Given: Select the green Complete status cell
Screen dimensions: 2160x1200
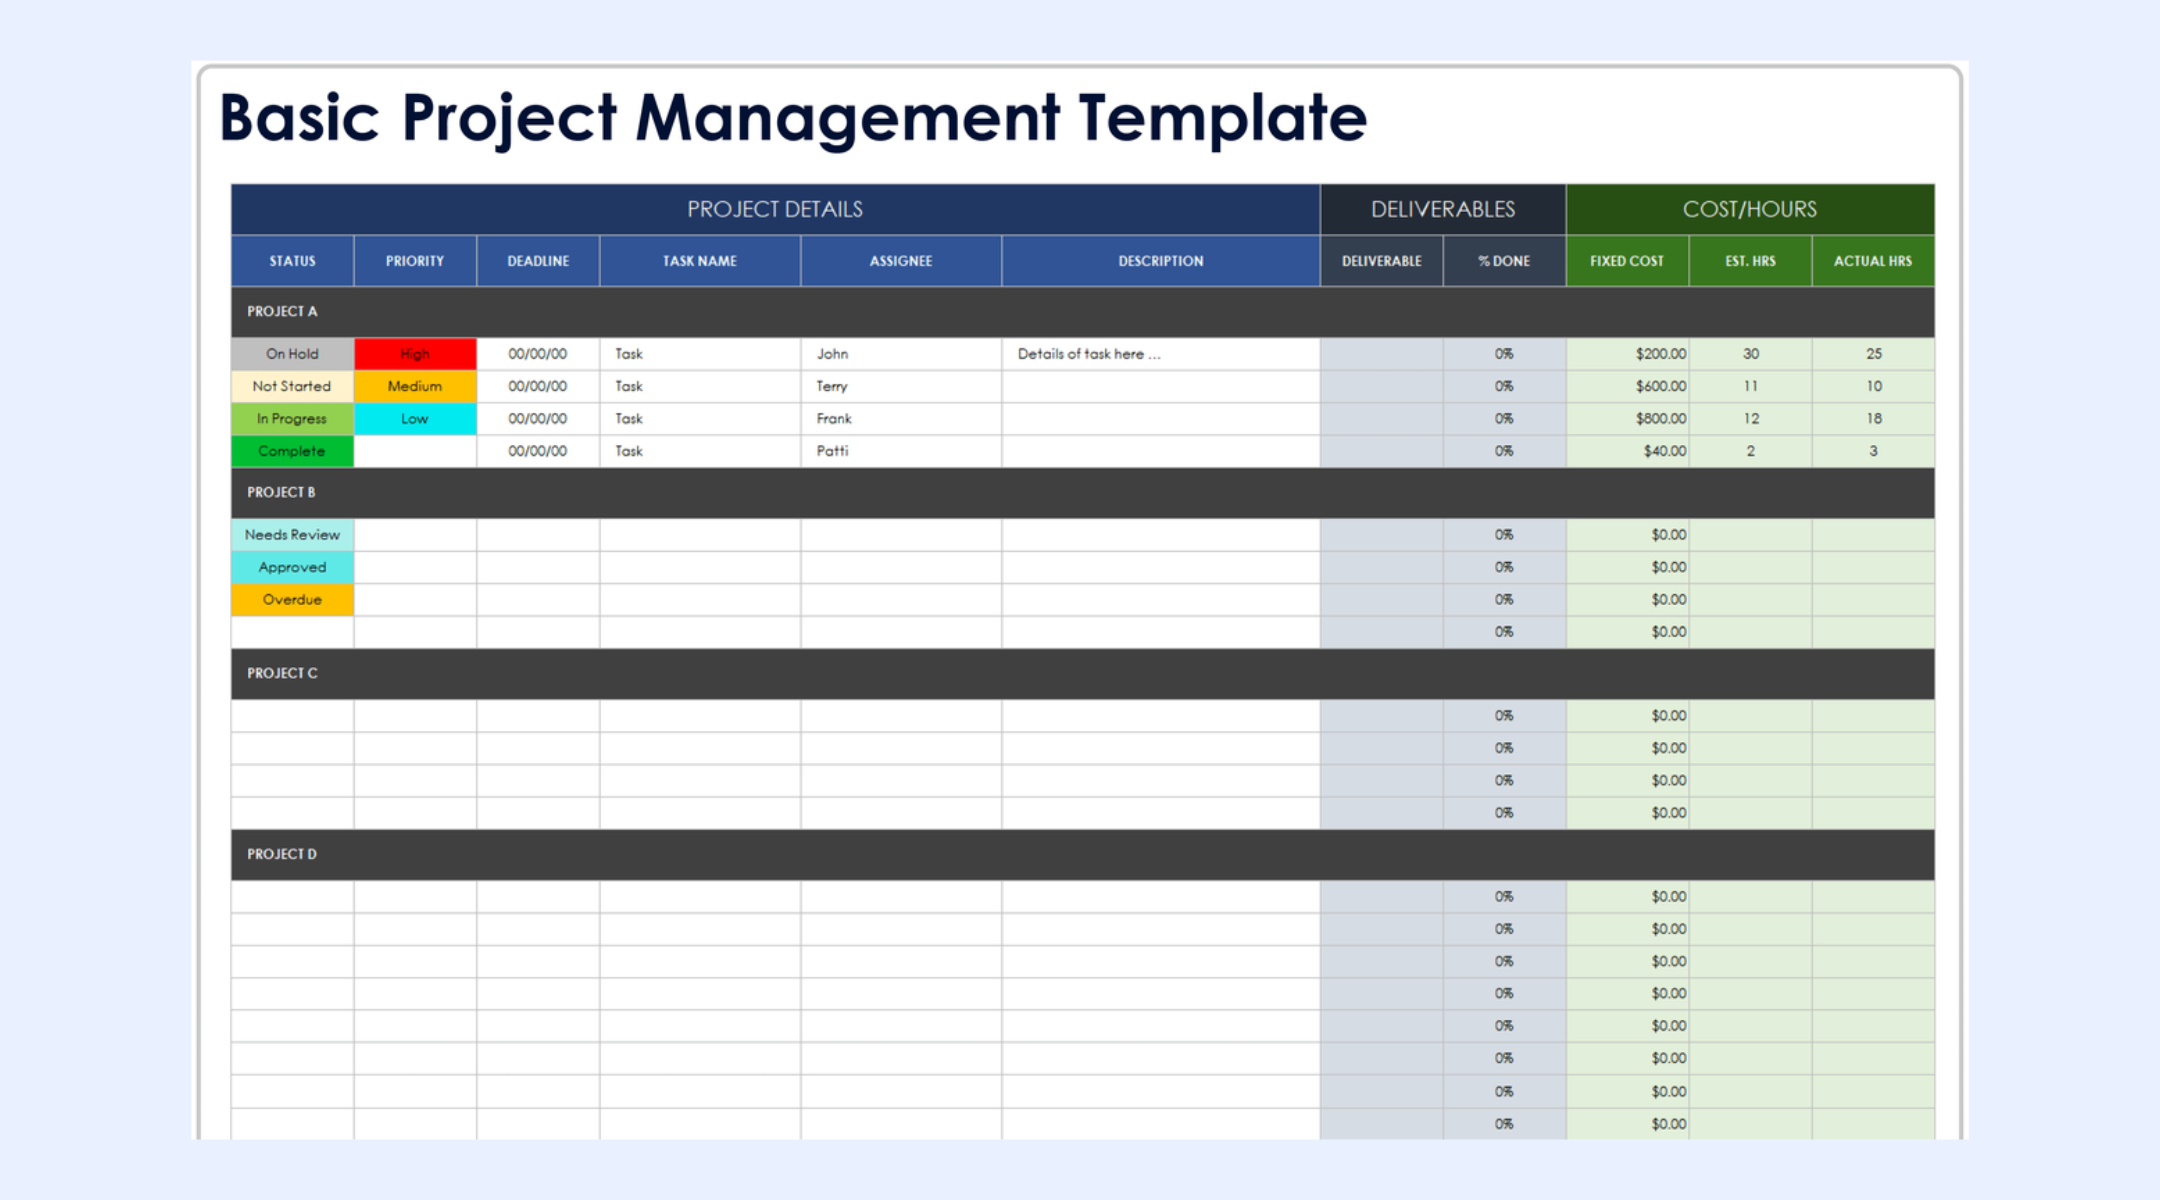Looking at the screenshot, I should coord(292,451).
